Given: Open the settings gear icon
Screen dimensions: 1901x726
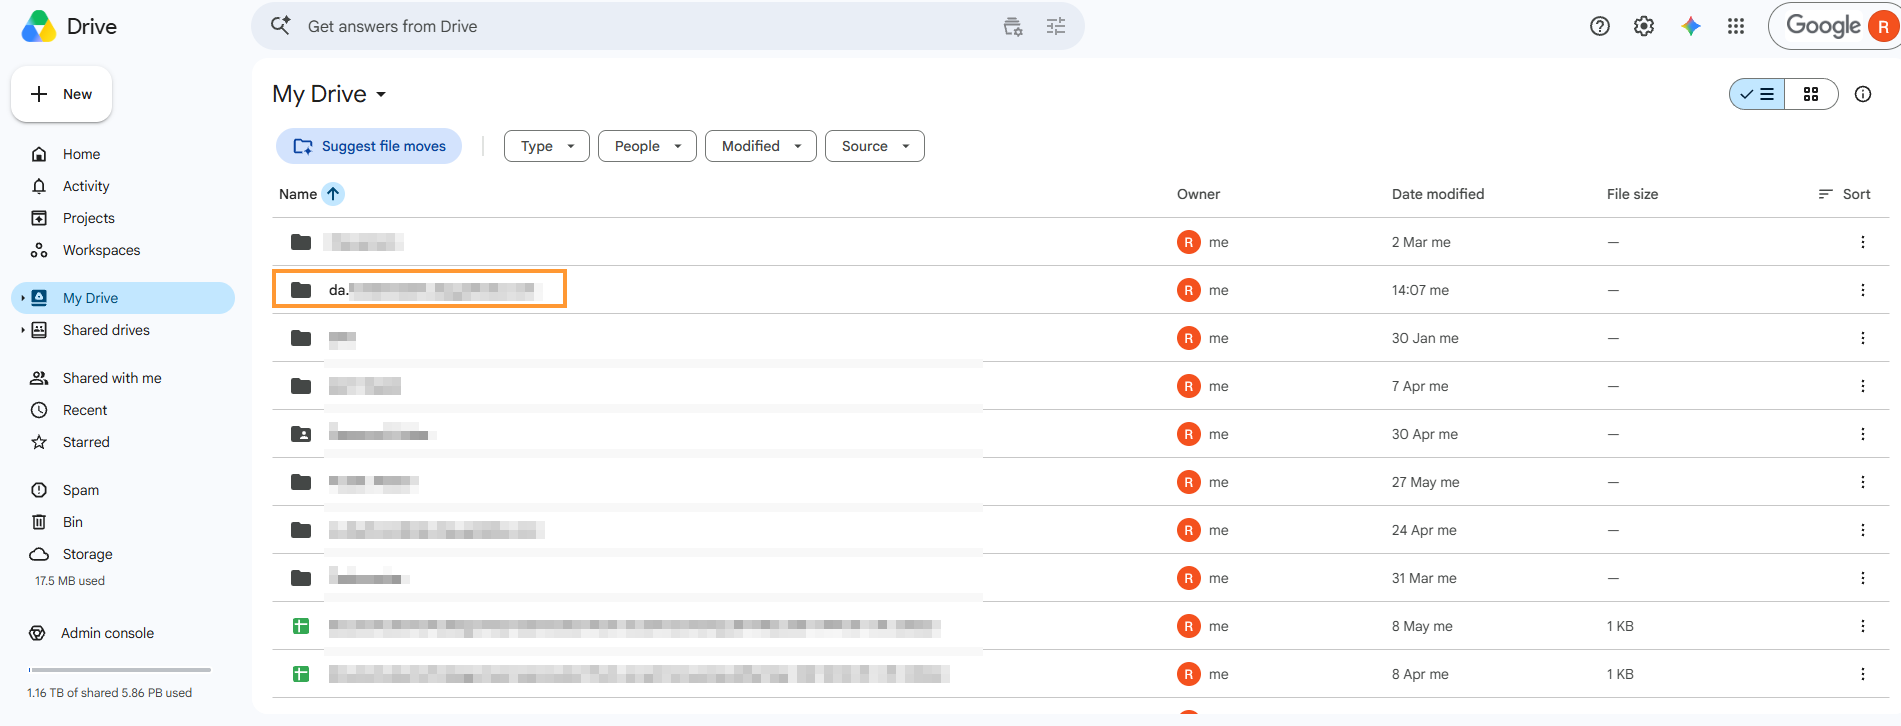Looking at the screenshot, I should coord(1644,26).
